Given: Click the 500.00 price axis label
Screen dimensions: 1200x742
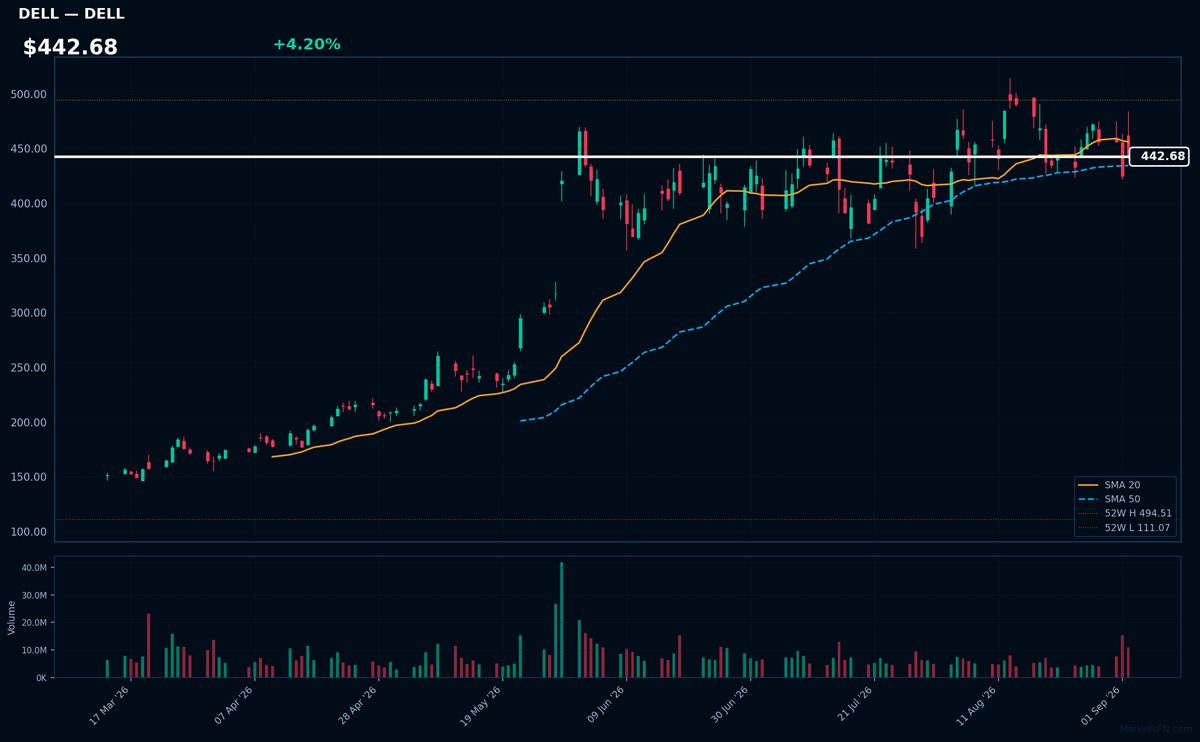Looking at the screenshot, I should tap(28, 95).
